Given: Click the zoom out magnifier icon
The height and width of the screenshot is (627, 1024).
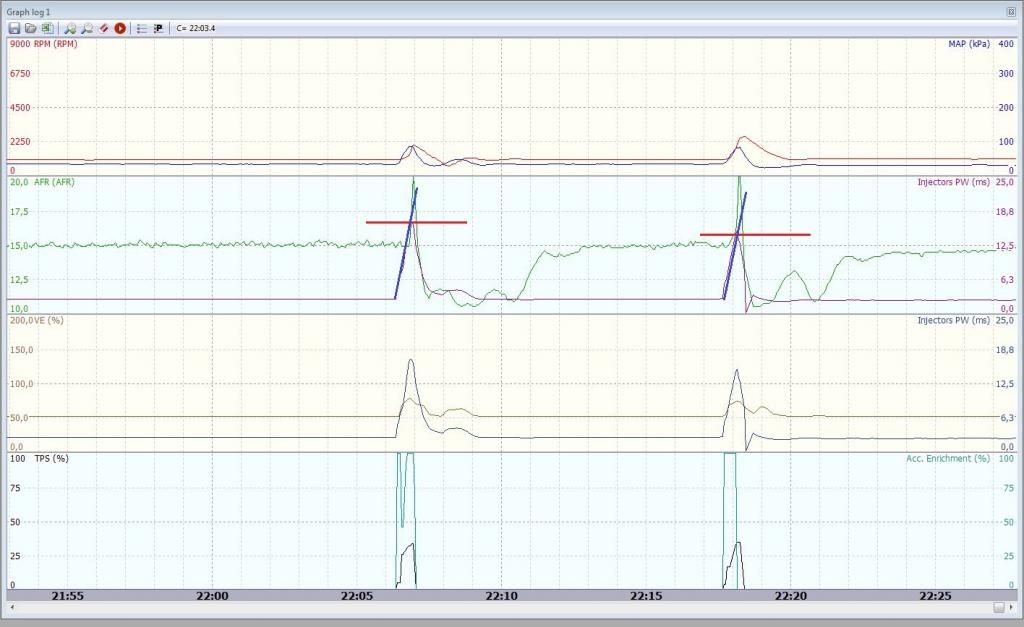Looking at the screenshot, I should point(87,28).
